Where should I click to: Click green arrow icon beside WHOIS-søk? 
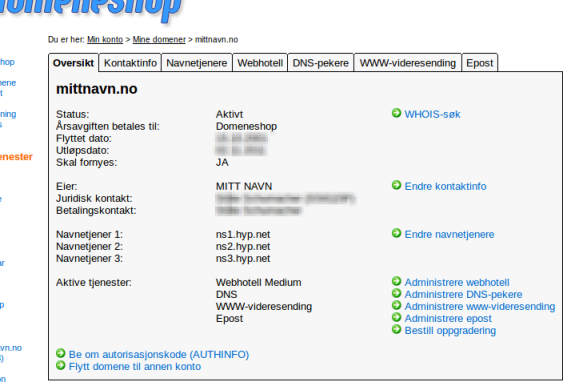[x=396, y=113]
